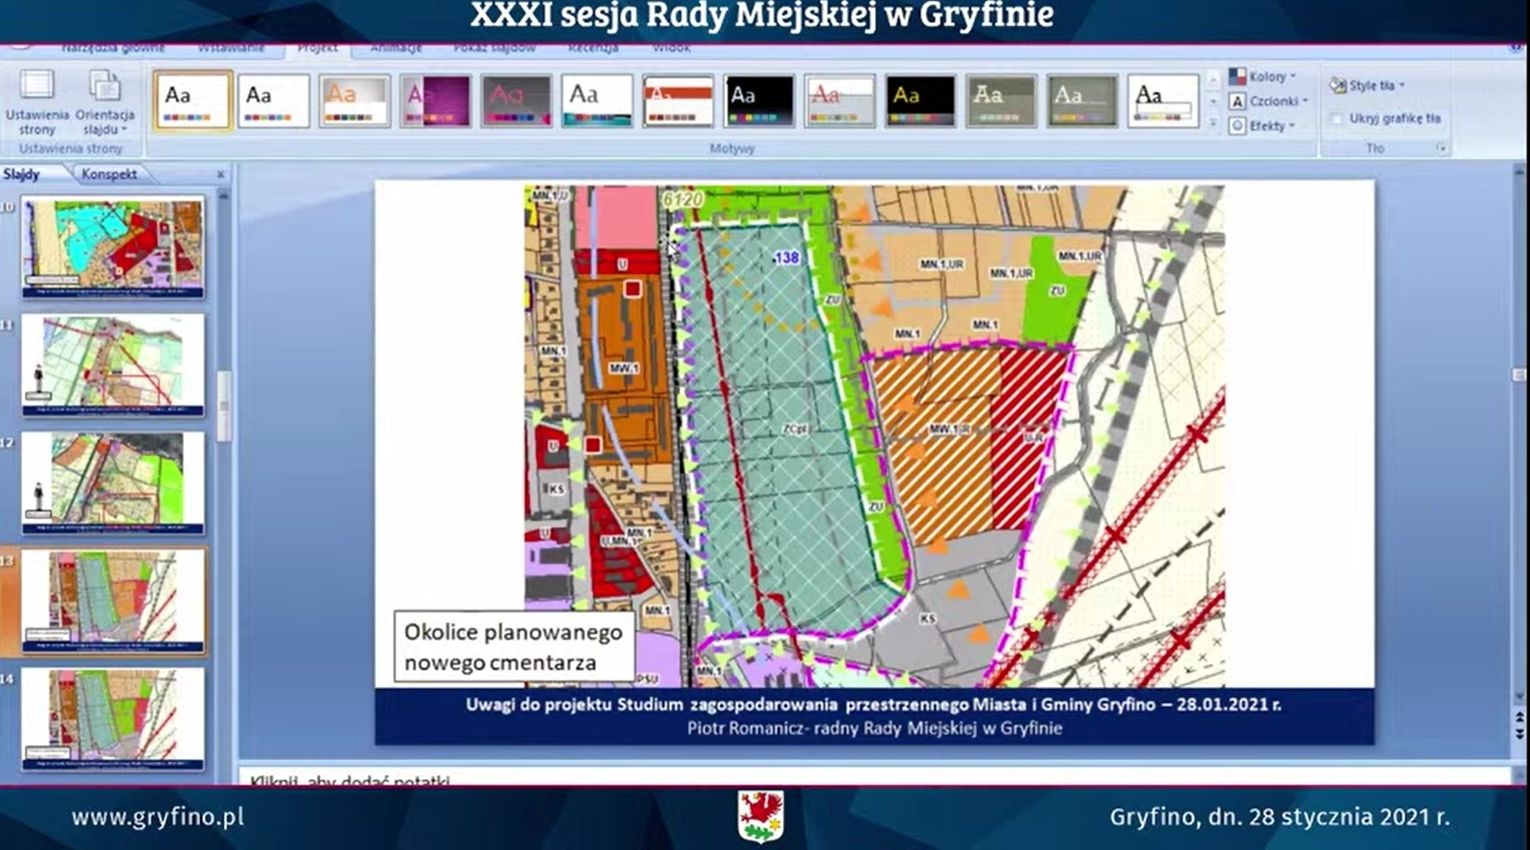Open Orientacja slajdu orientation menu

(105, 102)
